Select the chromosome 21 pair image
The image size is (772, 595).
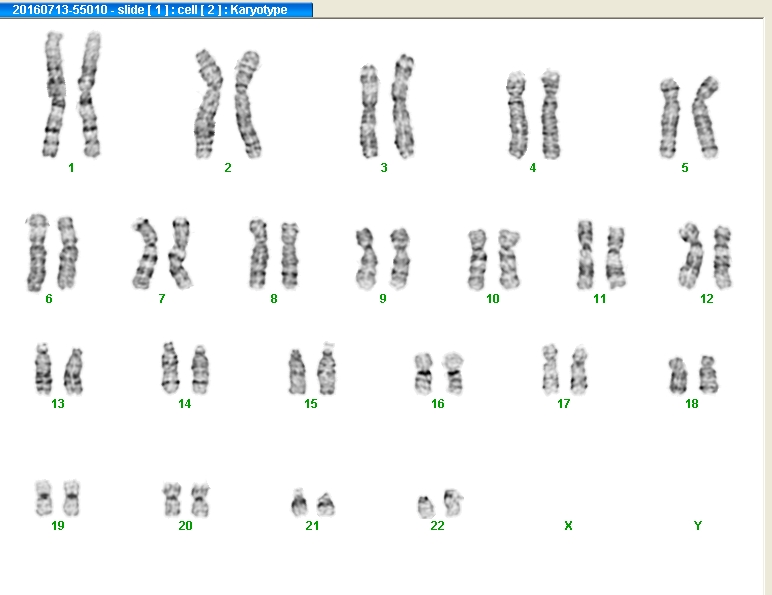(313, 502)
